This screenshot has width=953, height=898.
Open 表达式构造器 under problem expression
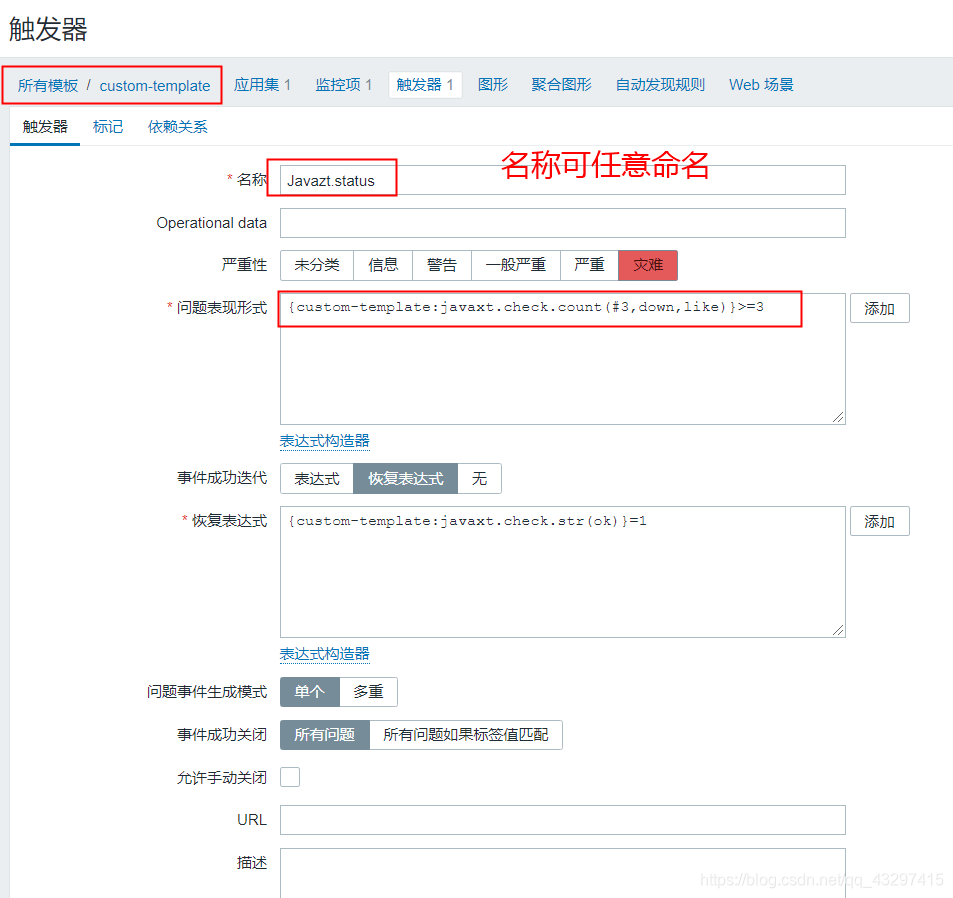(x=325, y=441)
